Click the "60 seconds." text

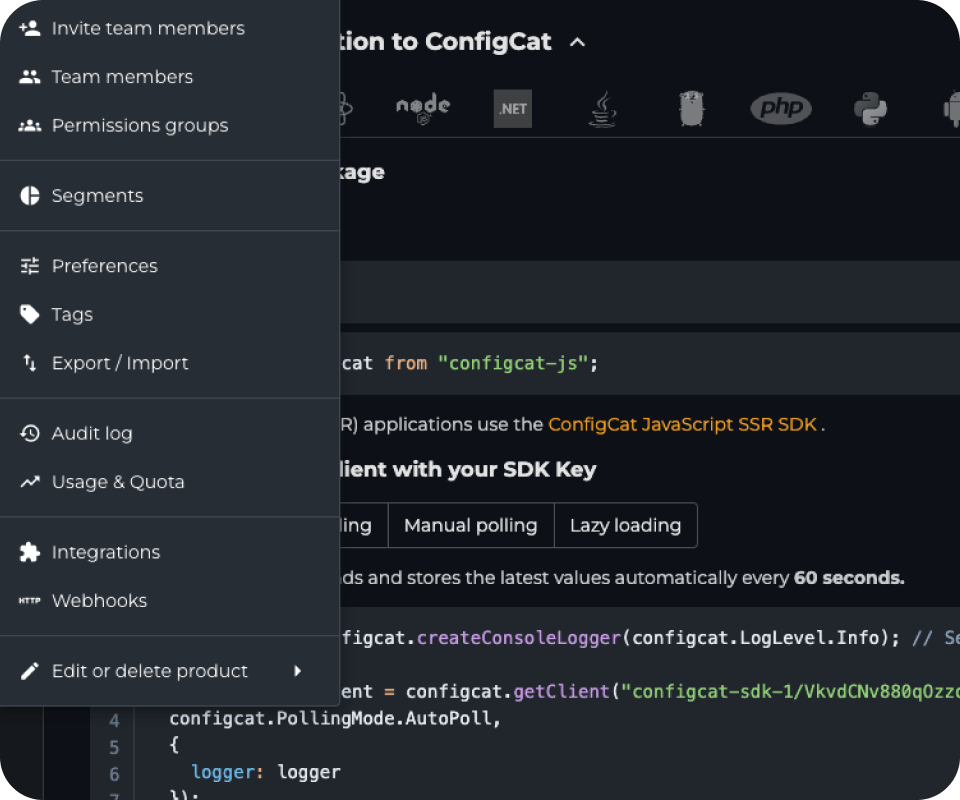pos(849,578)
